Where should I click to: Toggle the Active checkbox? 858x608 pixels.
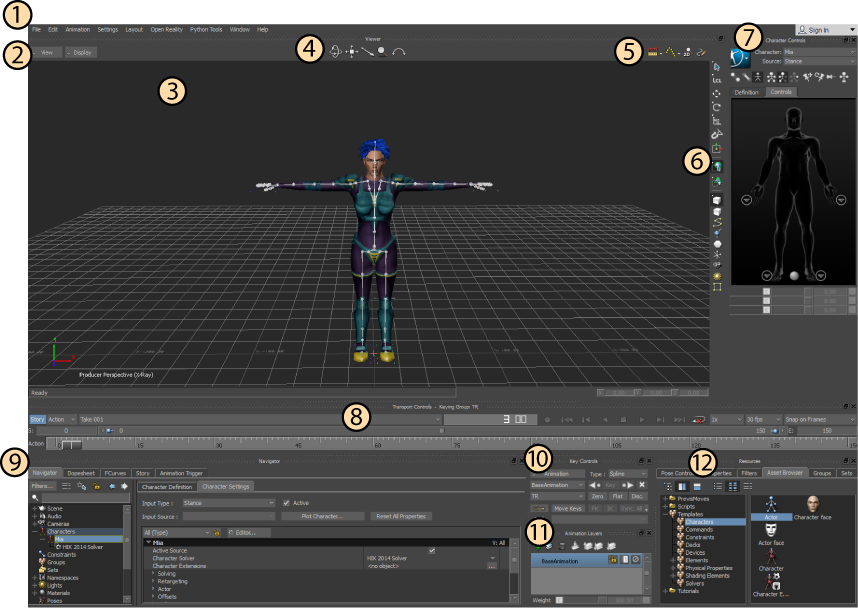[287, 503]
